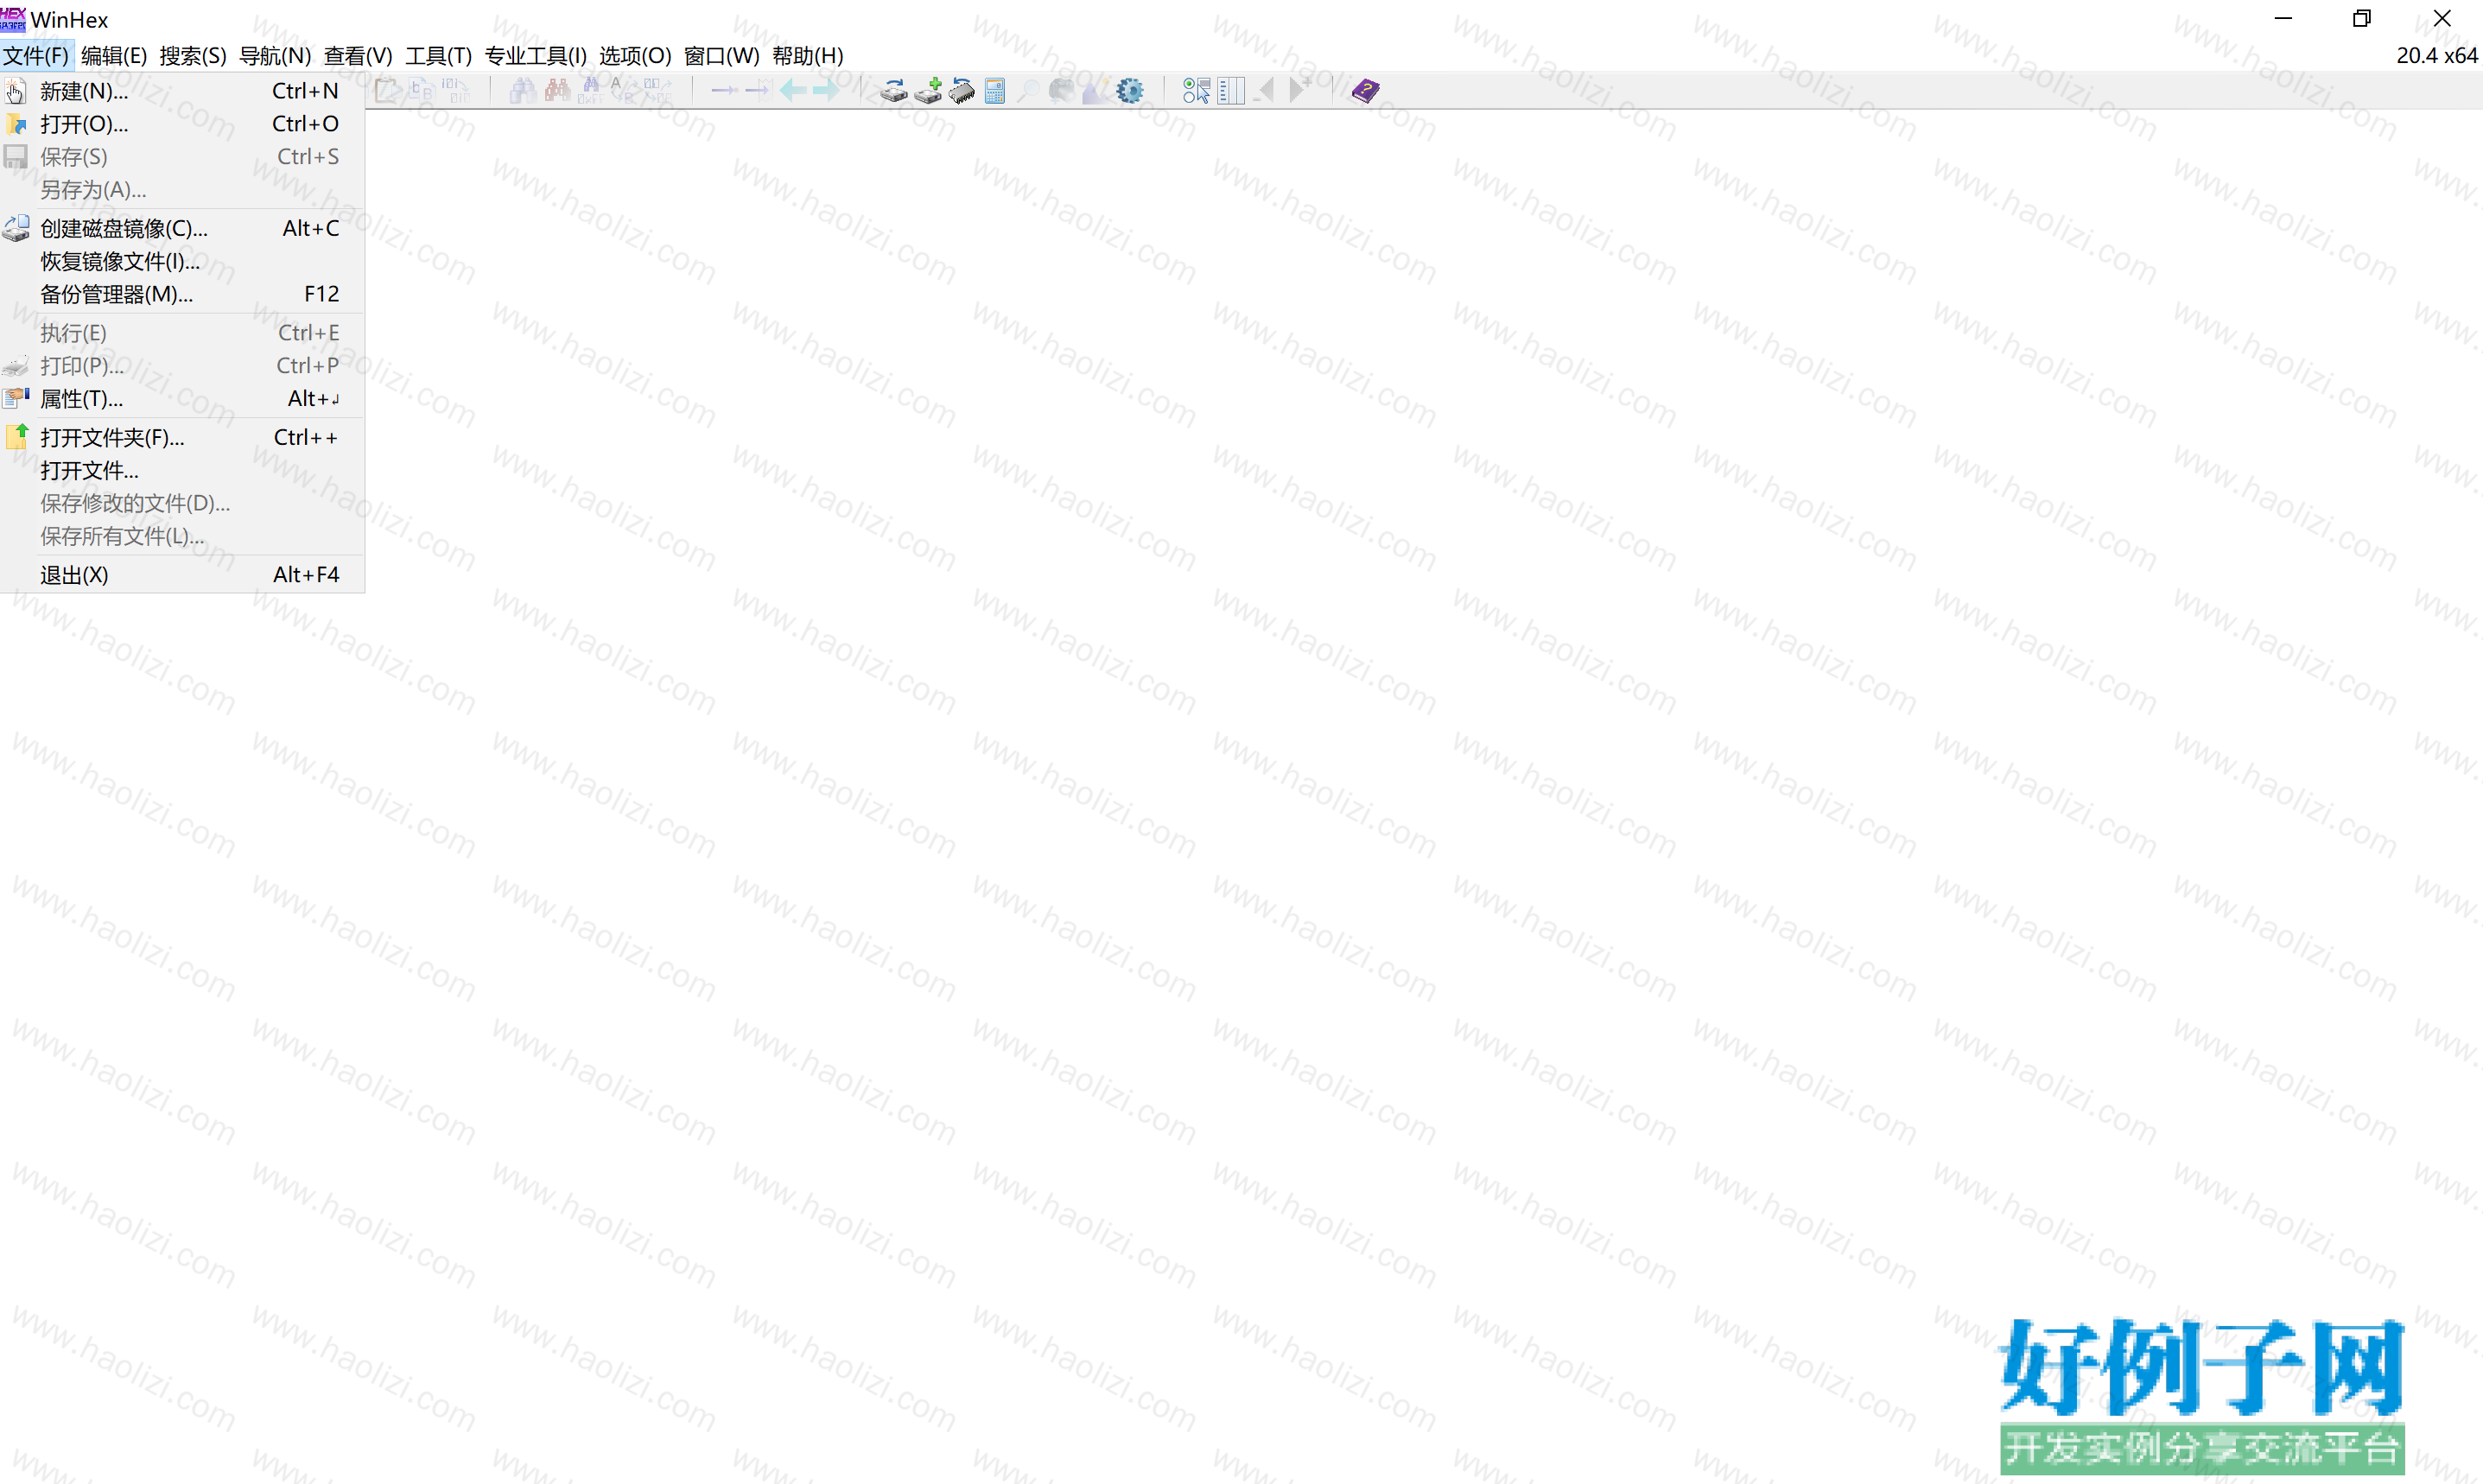Image resolution: width=2483 pixels, height=1484 pixels.
Task: Open the 查看(V) menu
Action: (x=358, y=56)
